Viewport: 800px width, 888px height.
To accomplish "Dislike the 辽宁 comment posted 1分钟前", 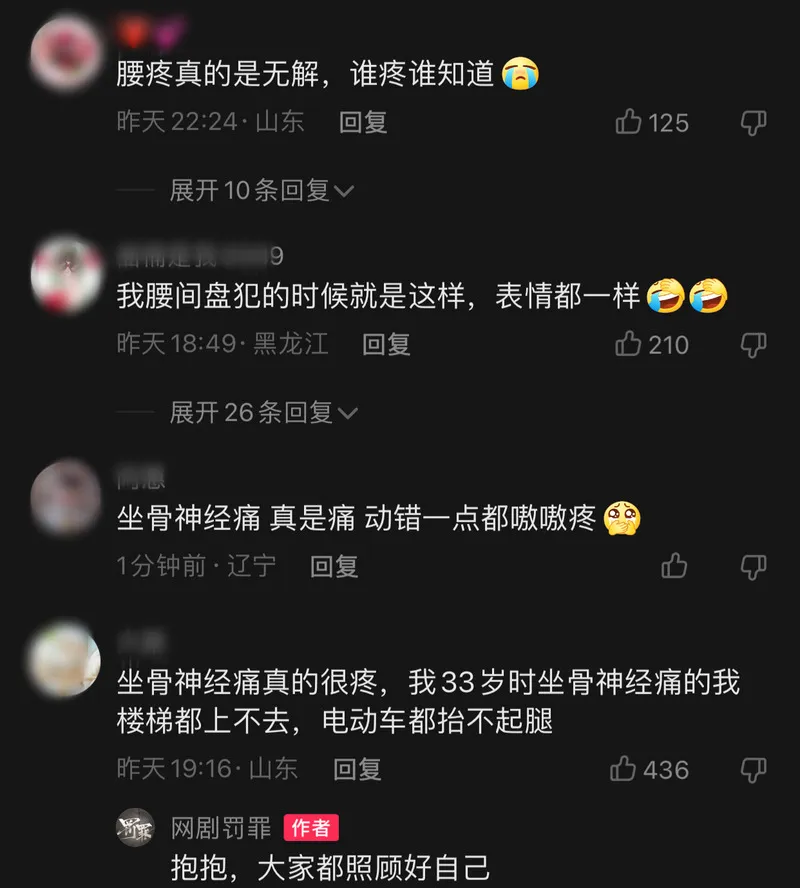I will (754, 566).
